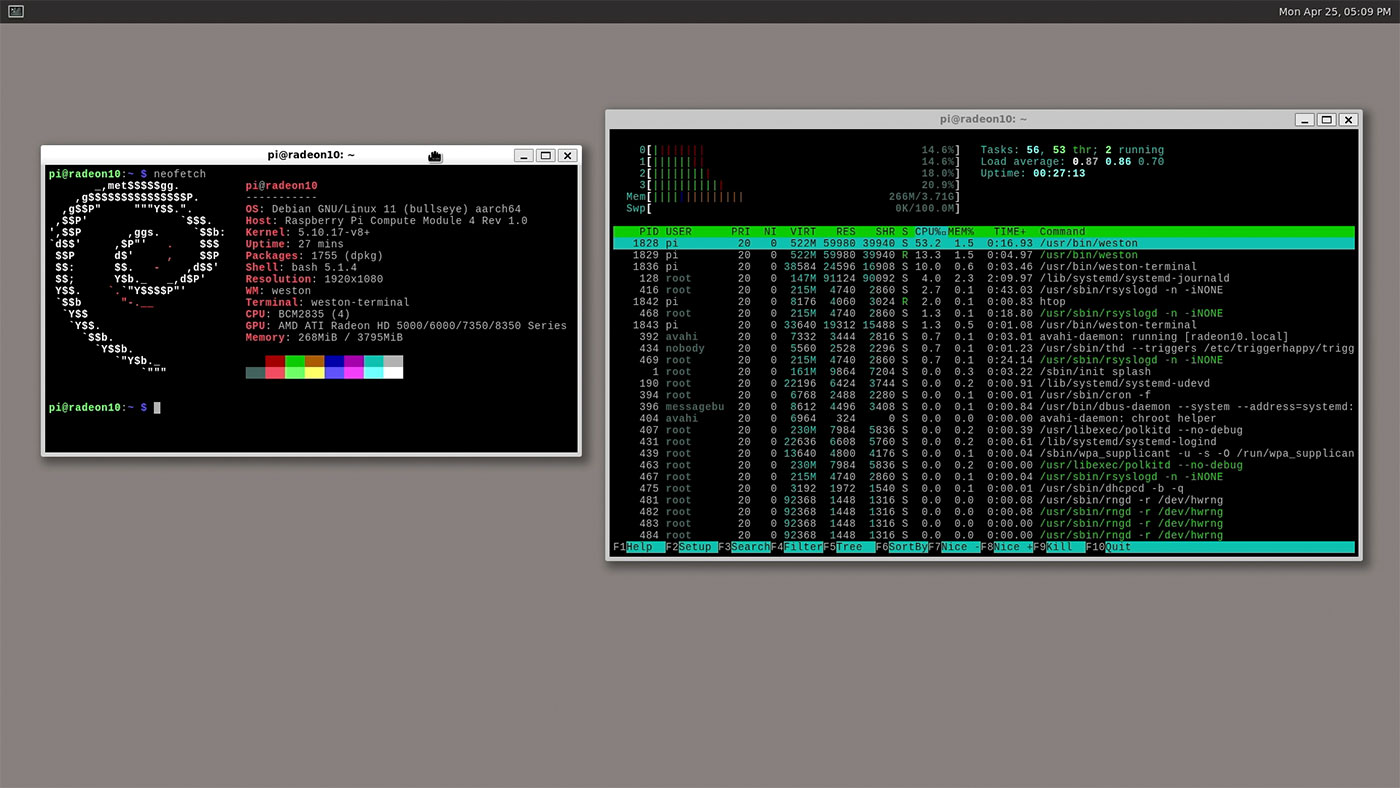Focus the shell prompt cursor in neofetch window

coord(157,408)
